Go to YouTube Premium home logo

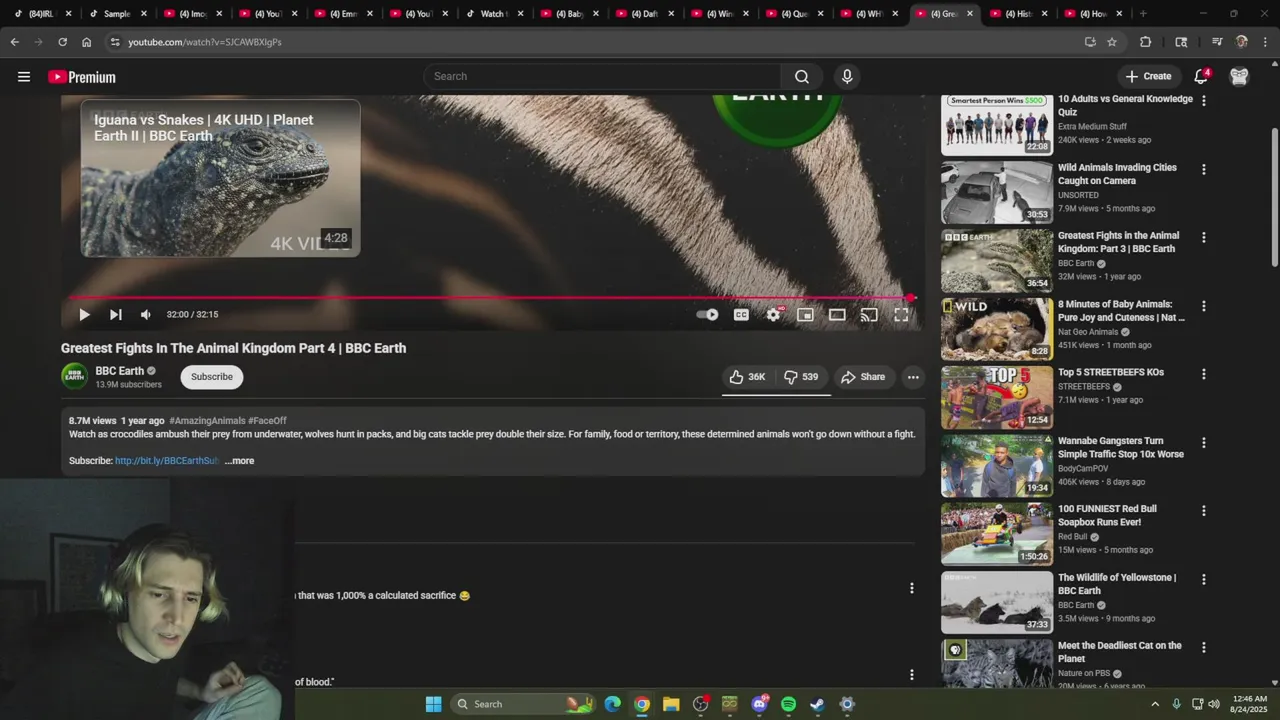[82, 77]
